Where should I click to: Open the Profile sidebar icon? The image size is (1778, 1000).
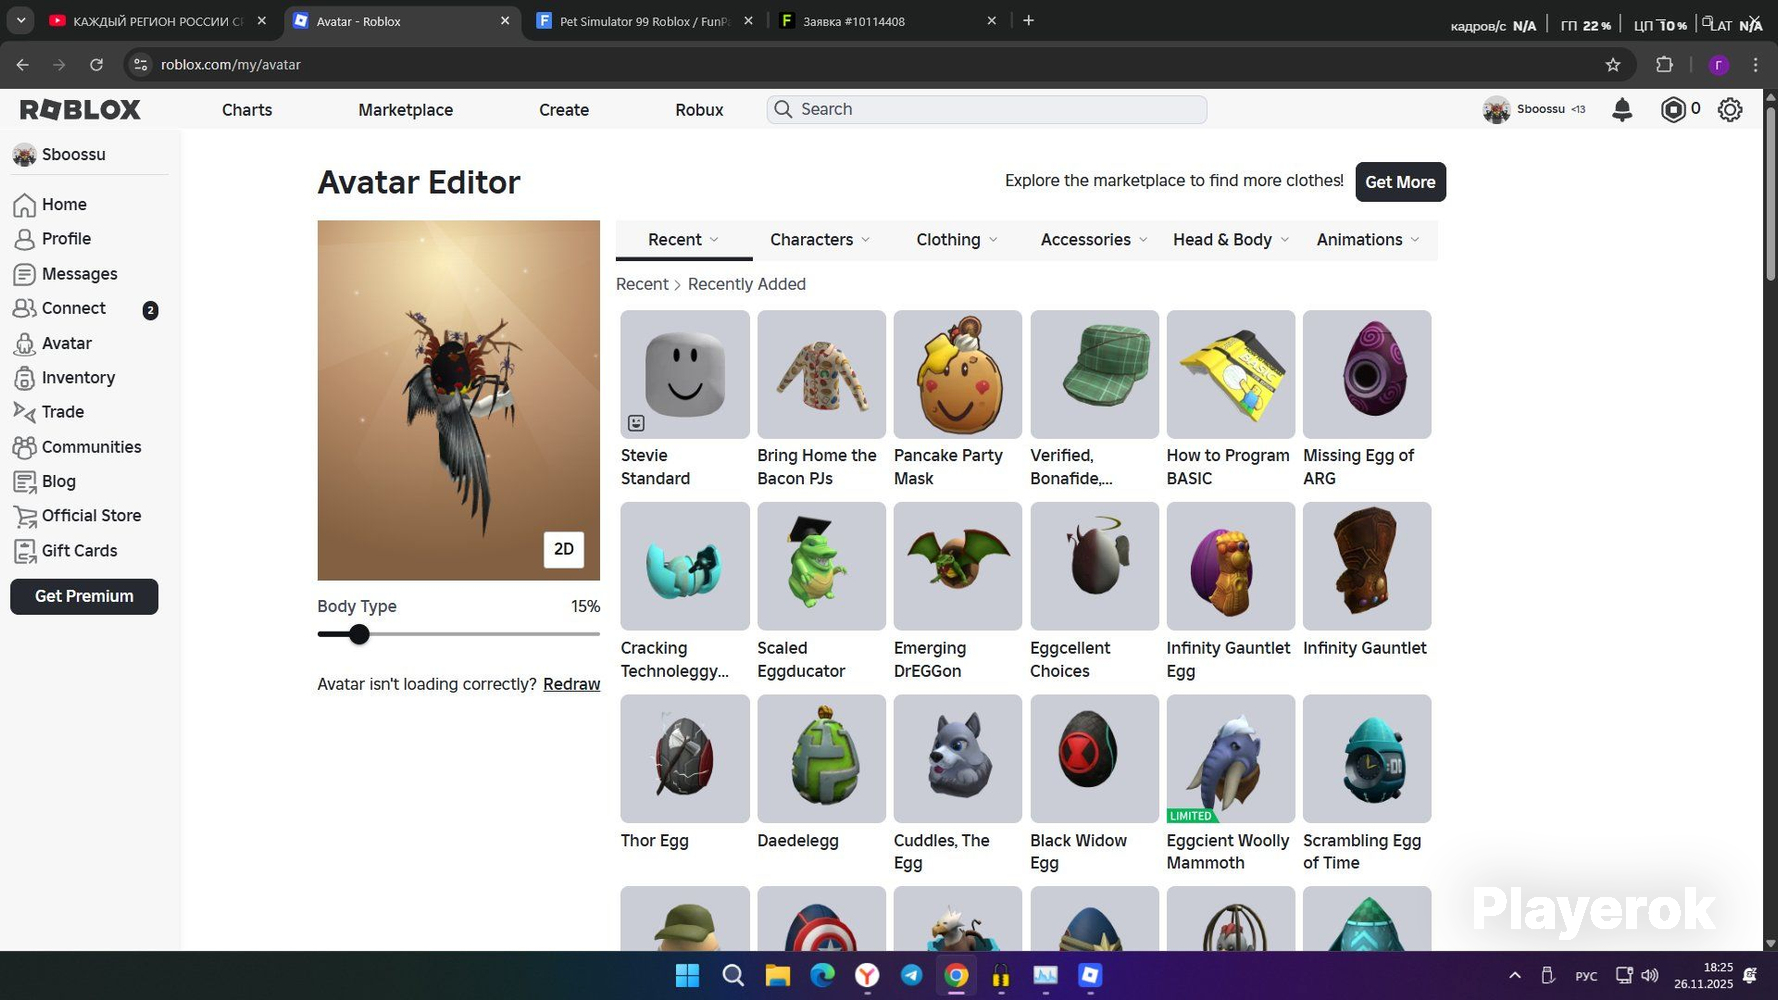pyautogui.click(x=24, y=239)
